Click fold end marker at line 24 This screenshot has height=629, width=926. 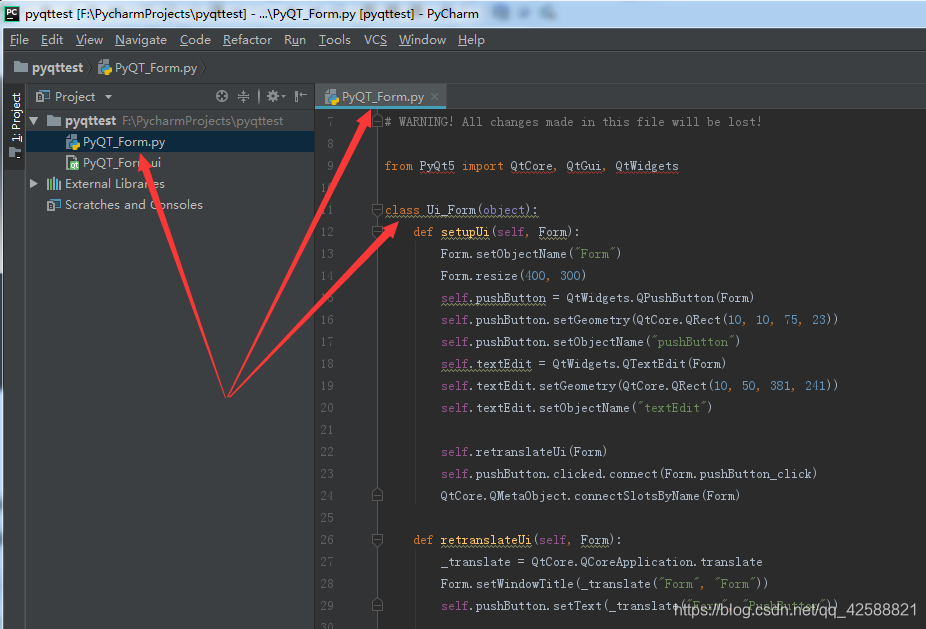[377, 496]
